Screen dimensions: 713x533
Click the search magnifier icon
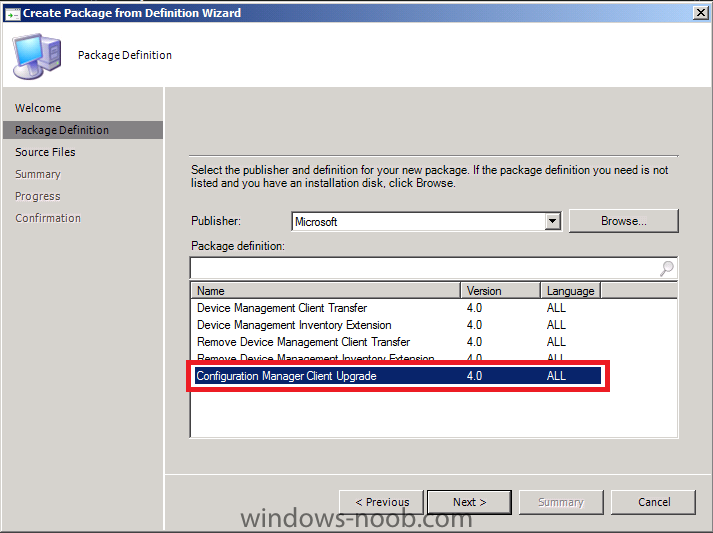click(667, 268)
